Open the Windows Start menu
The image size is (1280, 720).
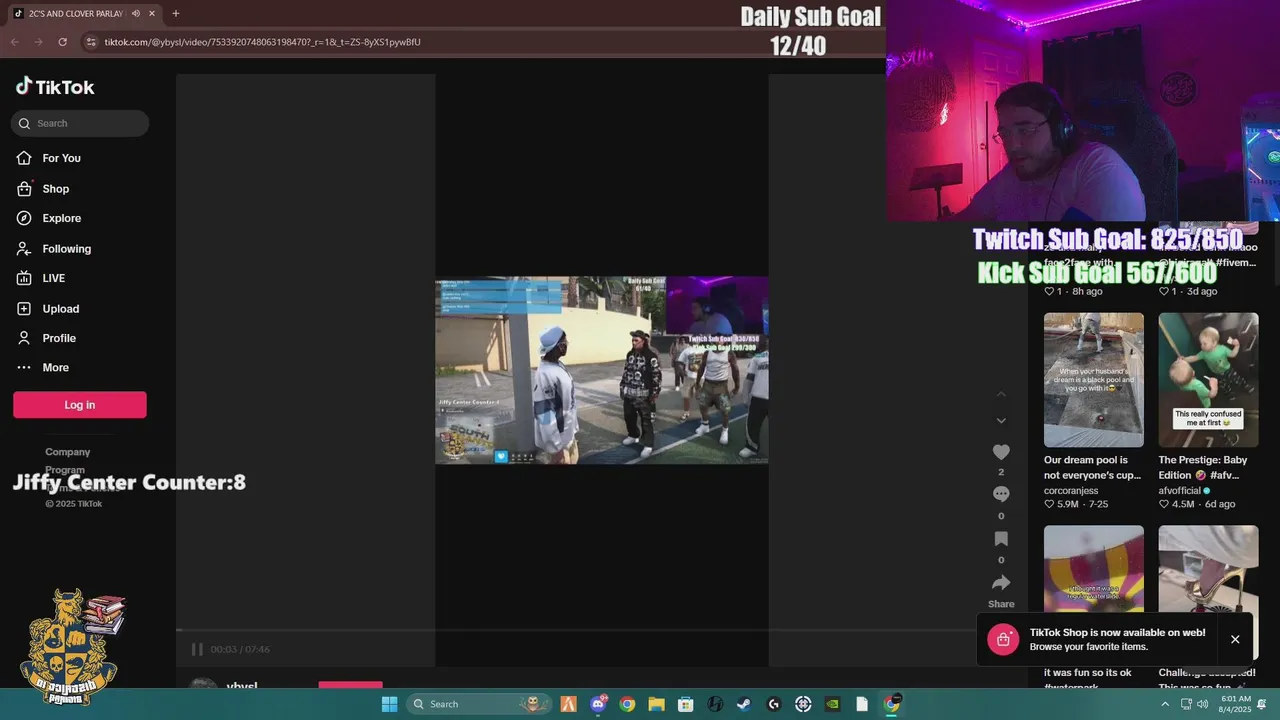(389, 704)
